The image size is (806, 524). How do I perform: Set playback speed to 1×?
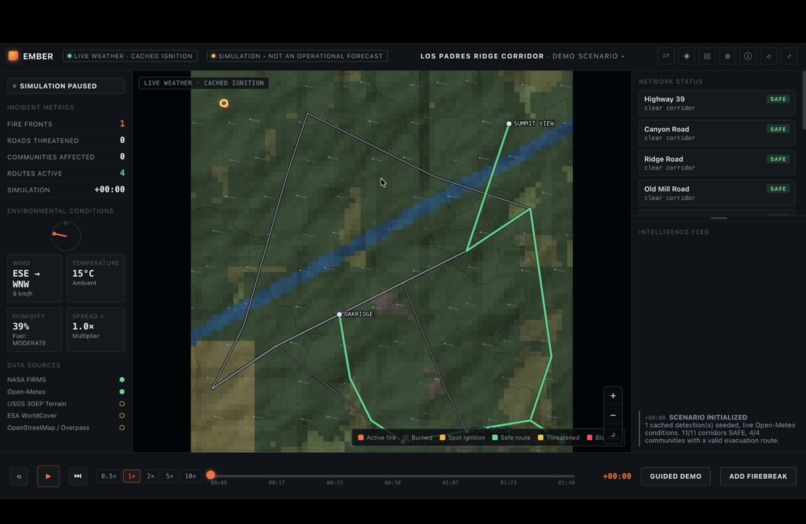(x=132, y=476)
